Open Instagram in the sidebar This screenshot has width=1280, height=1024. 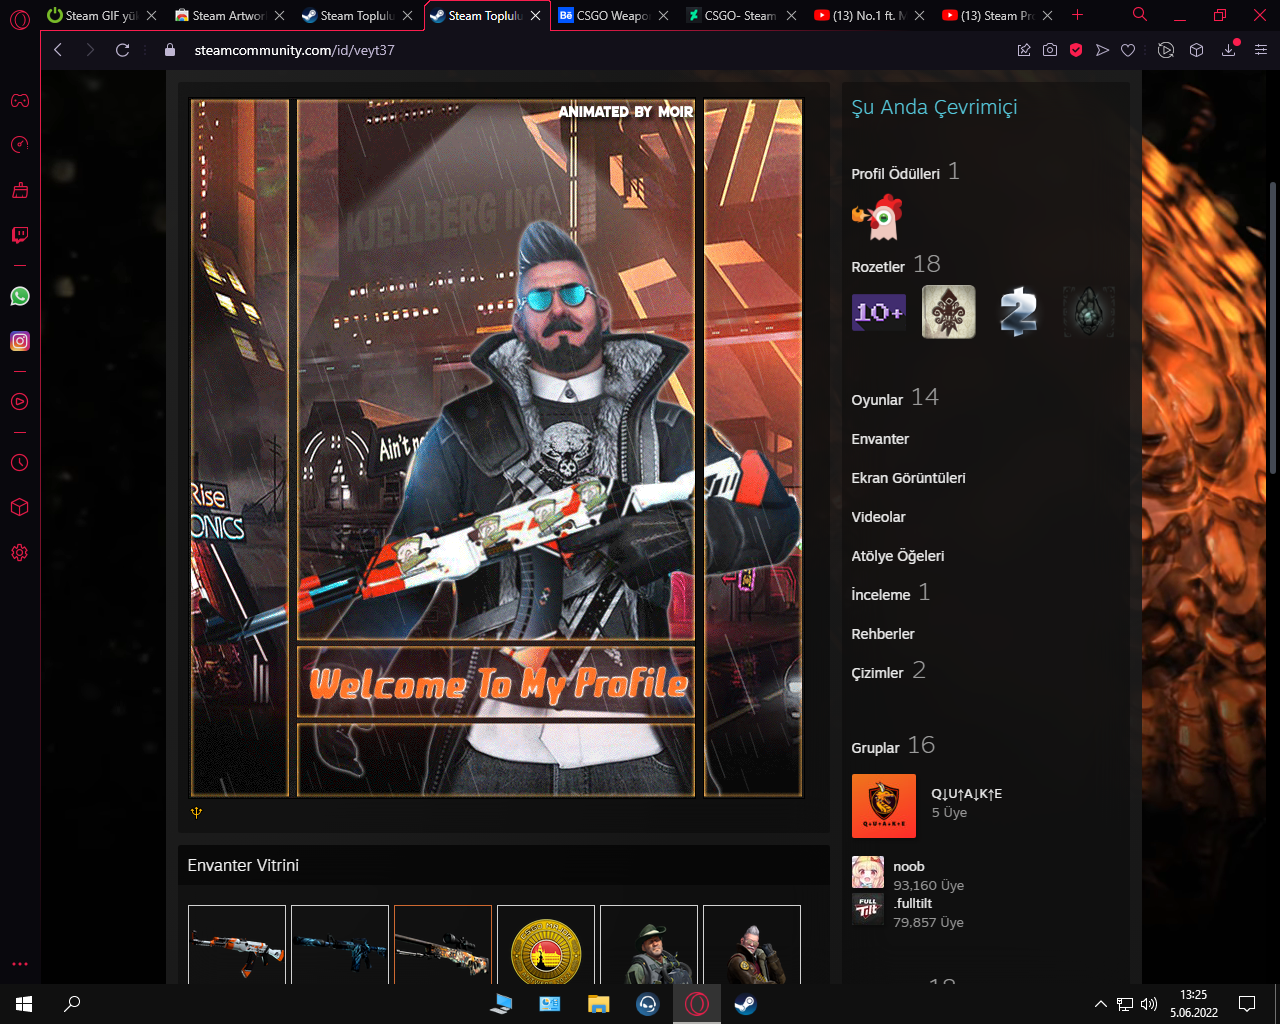[x=20, y=341]
